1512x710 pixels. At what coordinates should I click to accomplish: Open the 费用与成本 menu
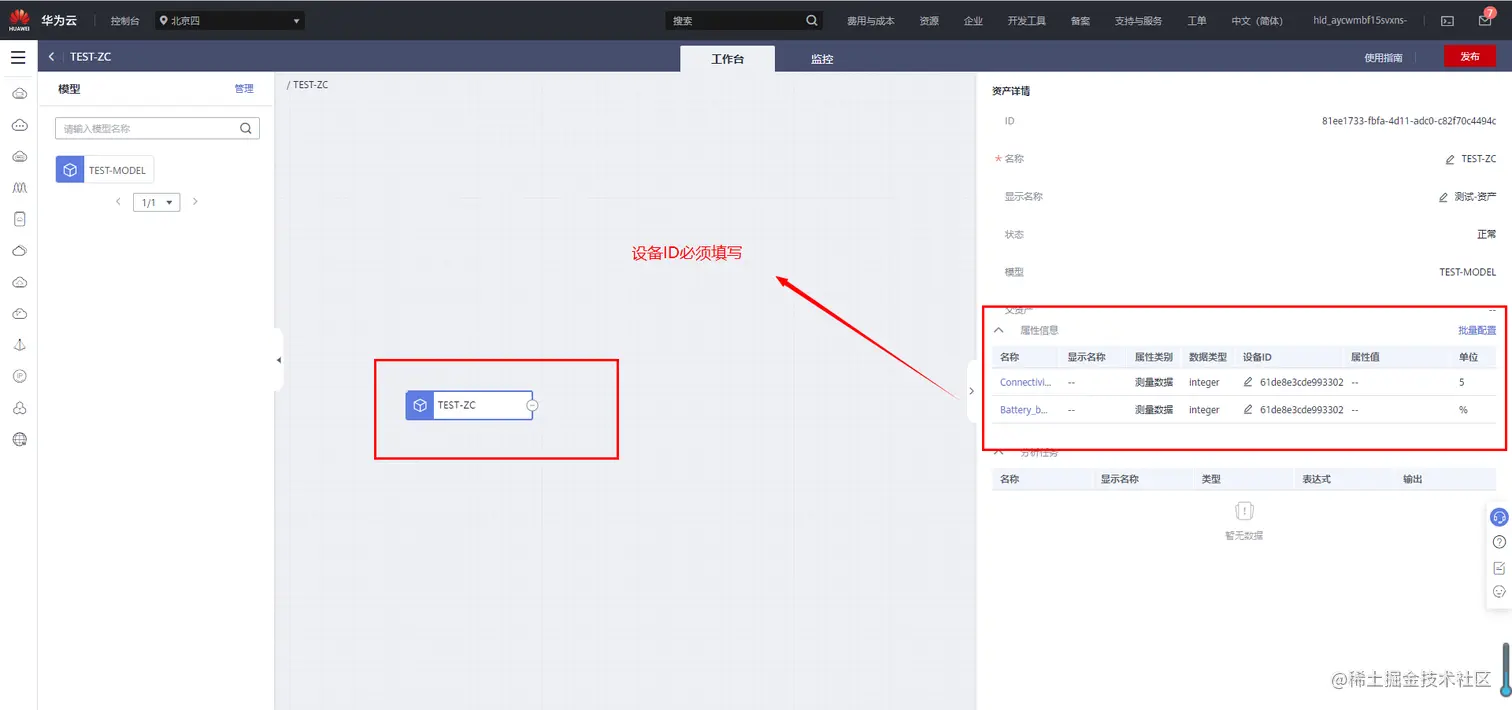tap(871, 20)
